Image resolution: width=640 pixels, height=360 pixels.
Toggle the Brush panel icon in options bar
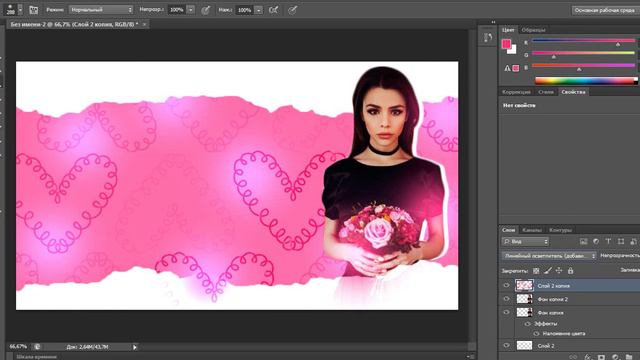click(x=33, y=10)
